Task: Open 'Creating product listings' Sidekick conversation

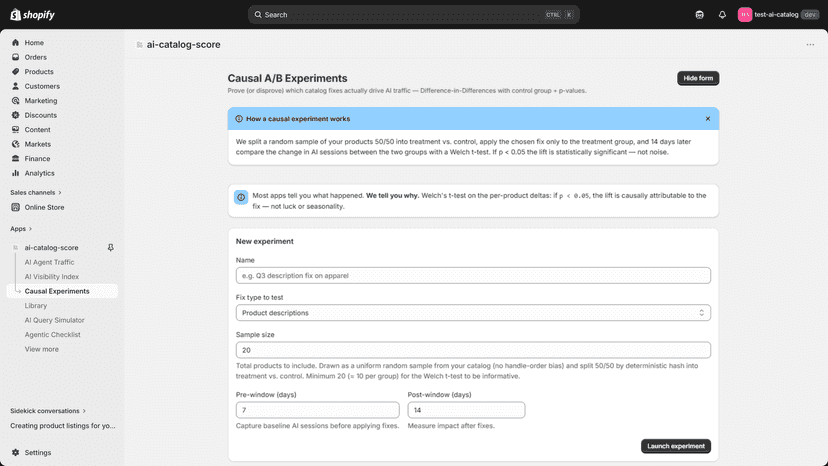Action: [62, 426]
